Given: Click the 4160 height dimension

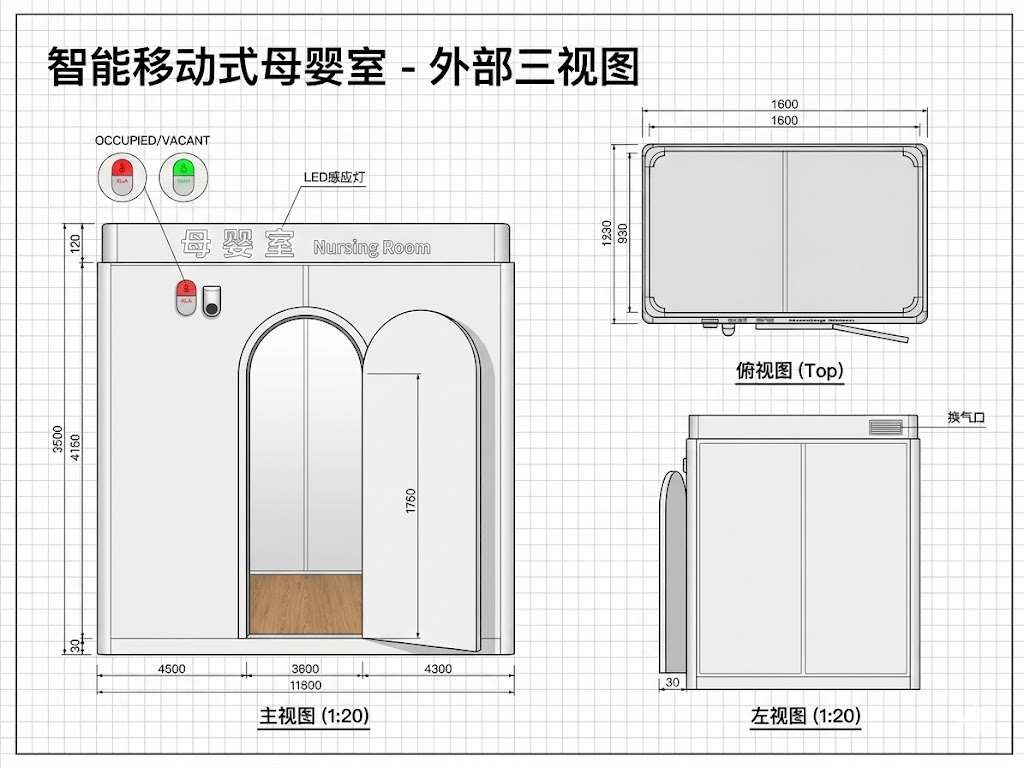Looking at the screenshot, I should [75, 447].
